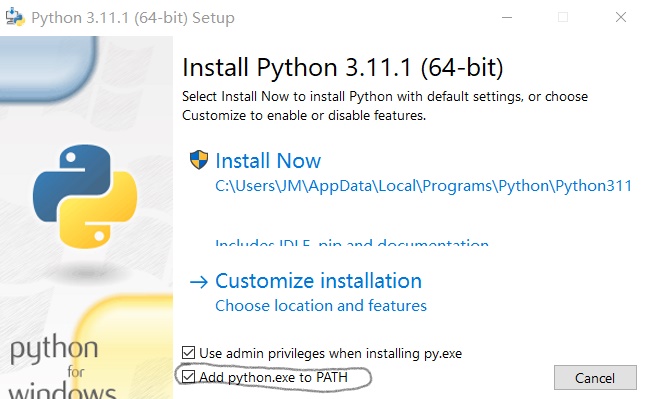Click the Python 3.11.1 (64-bit) Setup title text
648x399 pixels.
coord(133,18)
